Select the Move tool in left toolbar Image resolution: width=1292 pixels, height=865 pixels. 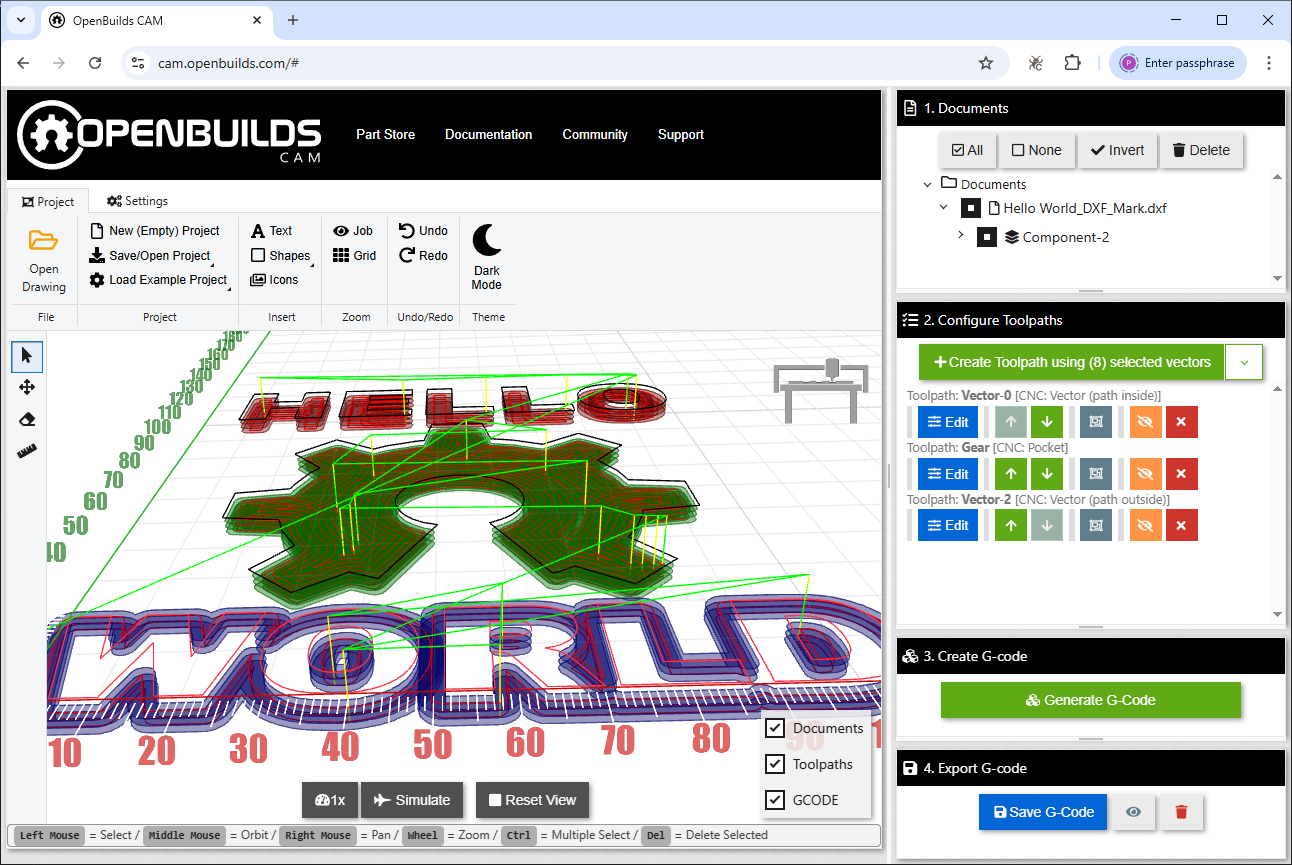(27, 387)
